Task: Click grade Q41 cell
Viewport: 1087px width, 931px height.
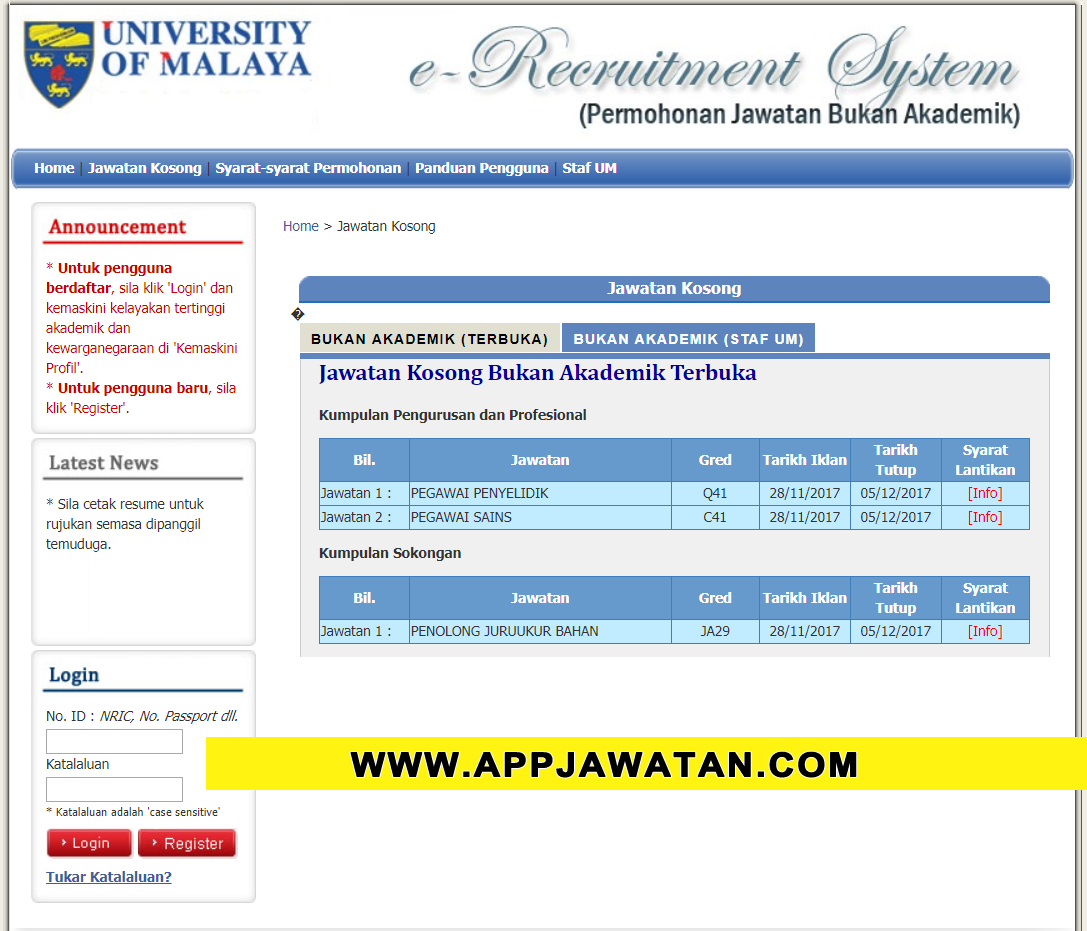Action: [x=715, y=494]
